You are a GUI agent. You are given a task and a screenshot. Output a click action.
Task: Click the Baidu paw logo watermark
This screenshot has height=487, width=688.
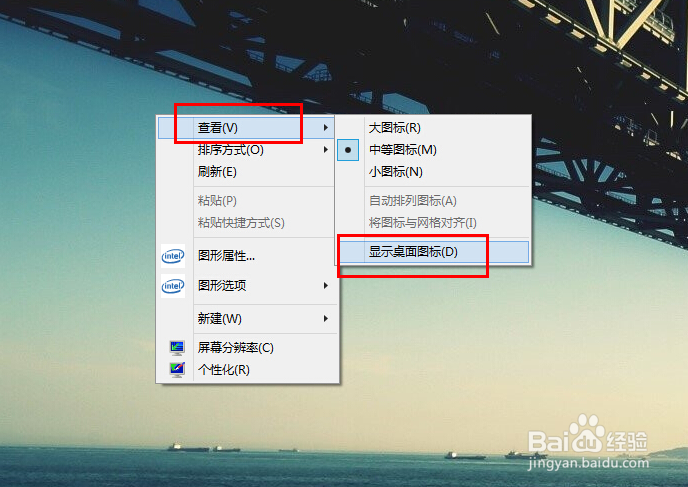click(585, 433)
